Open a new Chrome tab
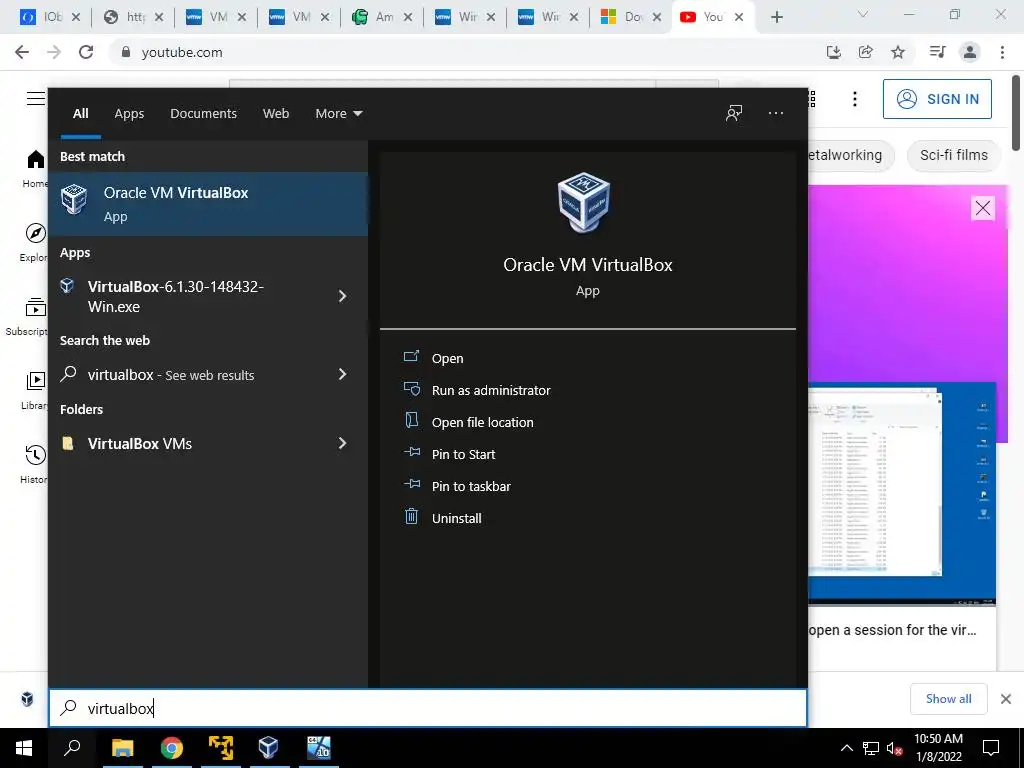 click(776, 17)
